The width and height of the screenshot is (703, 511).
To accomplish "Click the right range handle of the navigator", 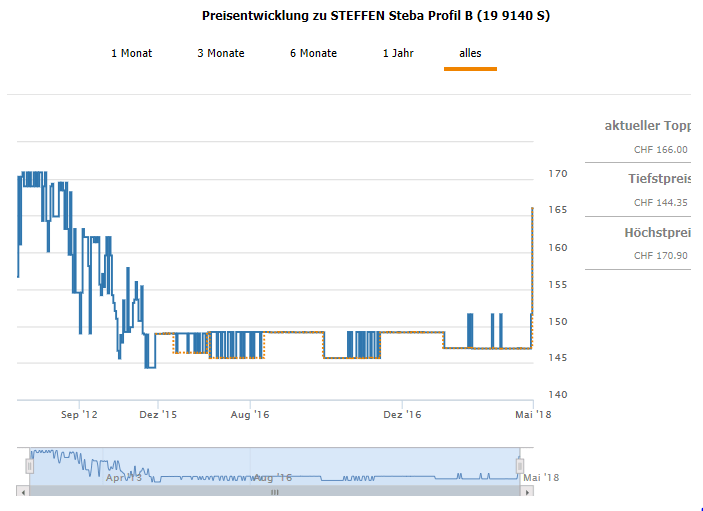I will (520, 466).
